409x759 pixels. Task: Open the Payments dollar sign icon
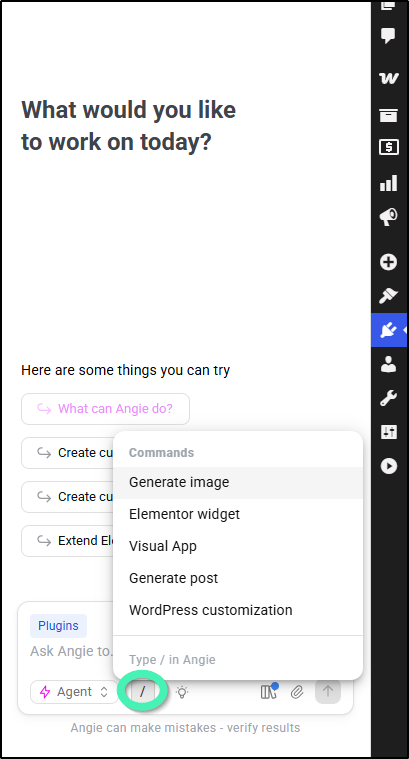(x=389, y=147)
